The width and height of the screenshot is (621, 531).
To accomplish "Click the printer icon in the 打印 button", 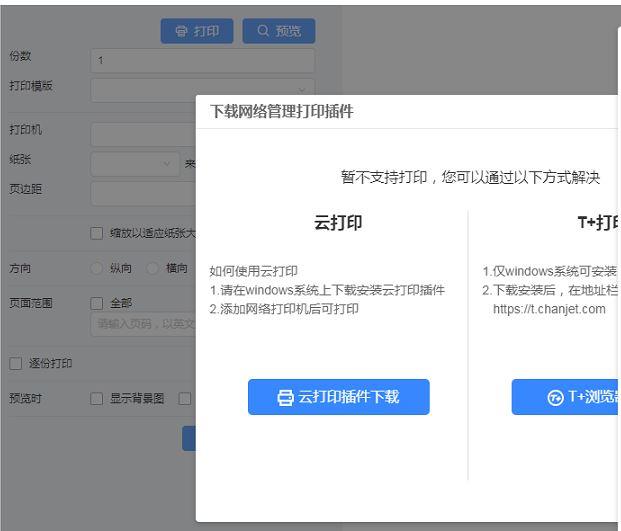I will pyautogui.click(x=181, y=31).
